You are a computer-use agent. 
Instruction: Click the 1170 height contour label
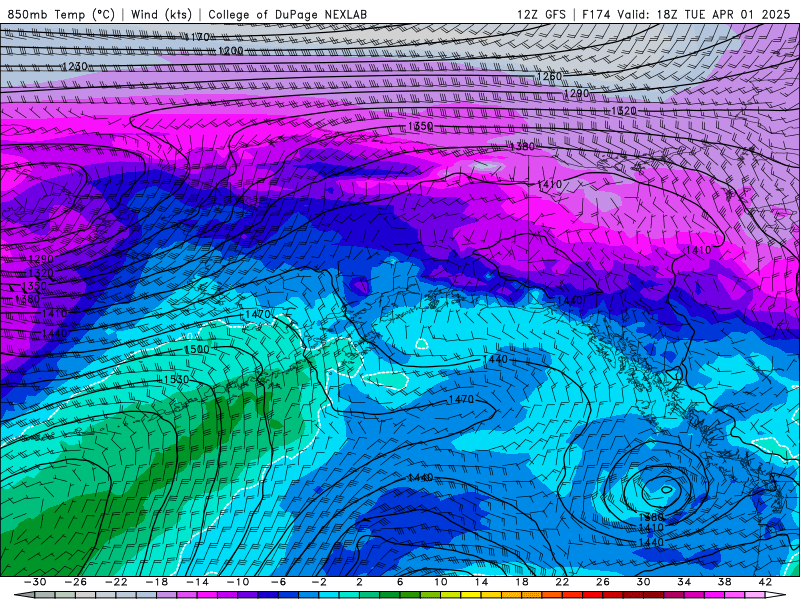click(197, 37)
